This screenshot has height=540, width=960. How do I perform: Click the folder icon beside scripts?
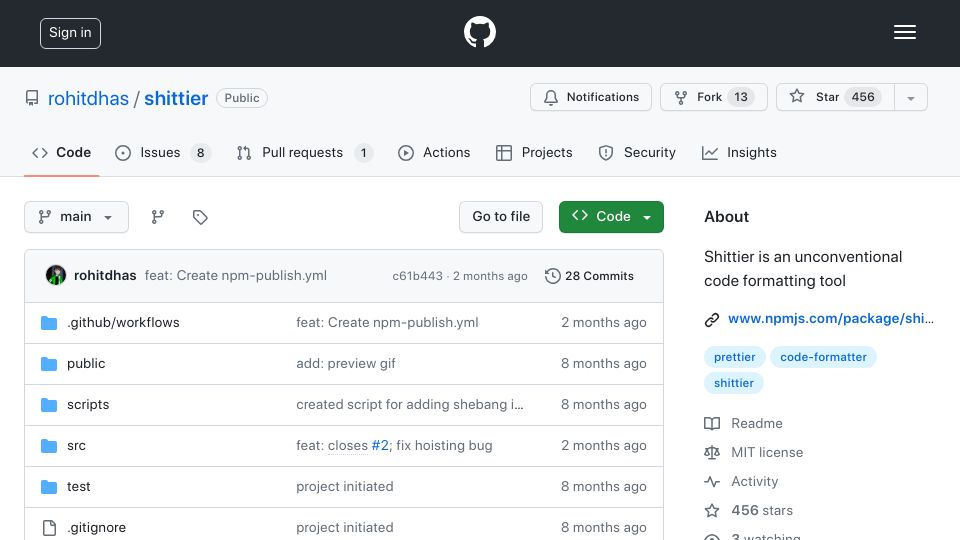pyautogui.click(x=49, y=405)
